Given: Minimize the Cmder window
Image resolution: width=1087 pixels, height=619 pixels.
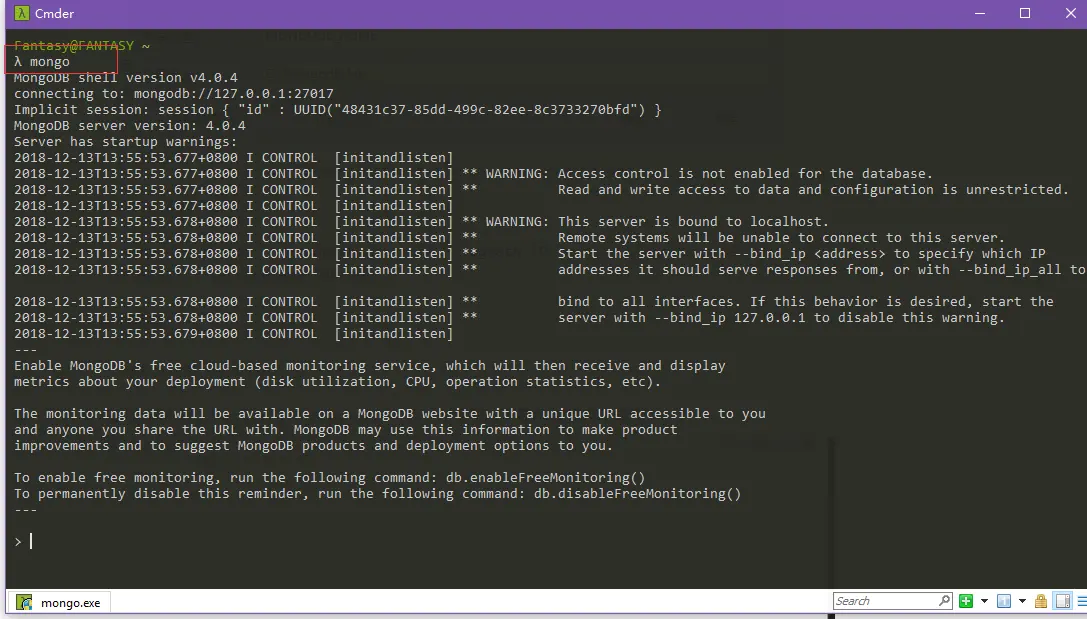Looking at the screenshot, I should [980, 13].
